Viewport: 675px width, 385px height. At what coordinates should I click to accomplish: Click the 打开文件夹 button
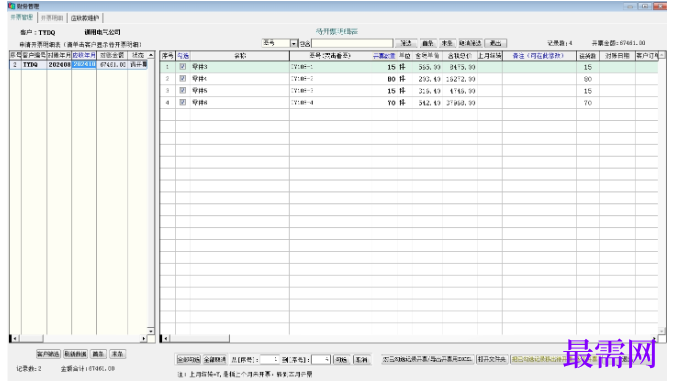click(492, 359)
